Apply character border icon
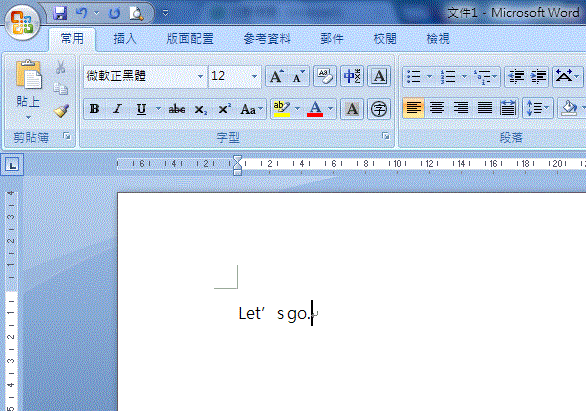The width and height of the screenshot is (586, 411). [x=379, y=76]
